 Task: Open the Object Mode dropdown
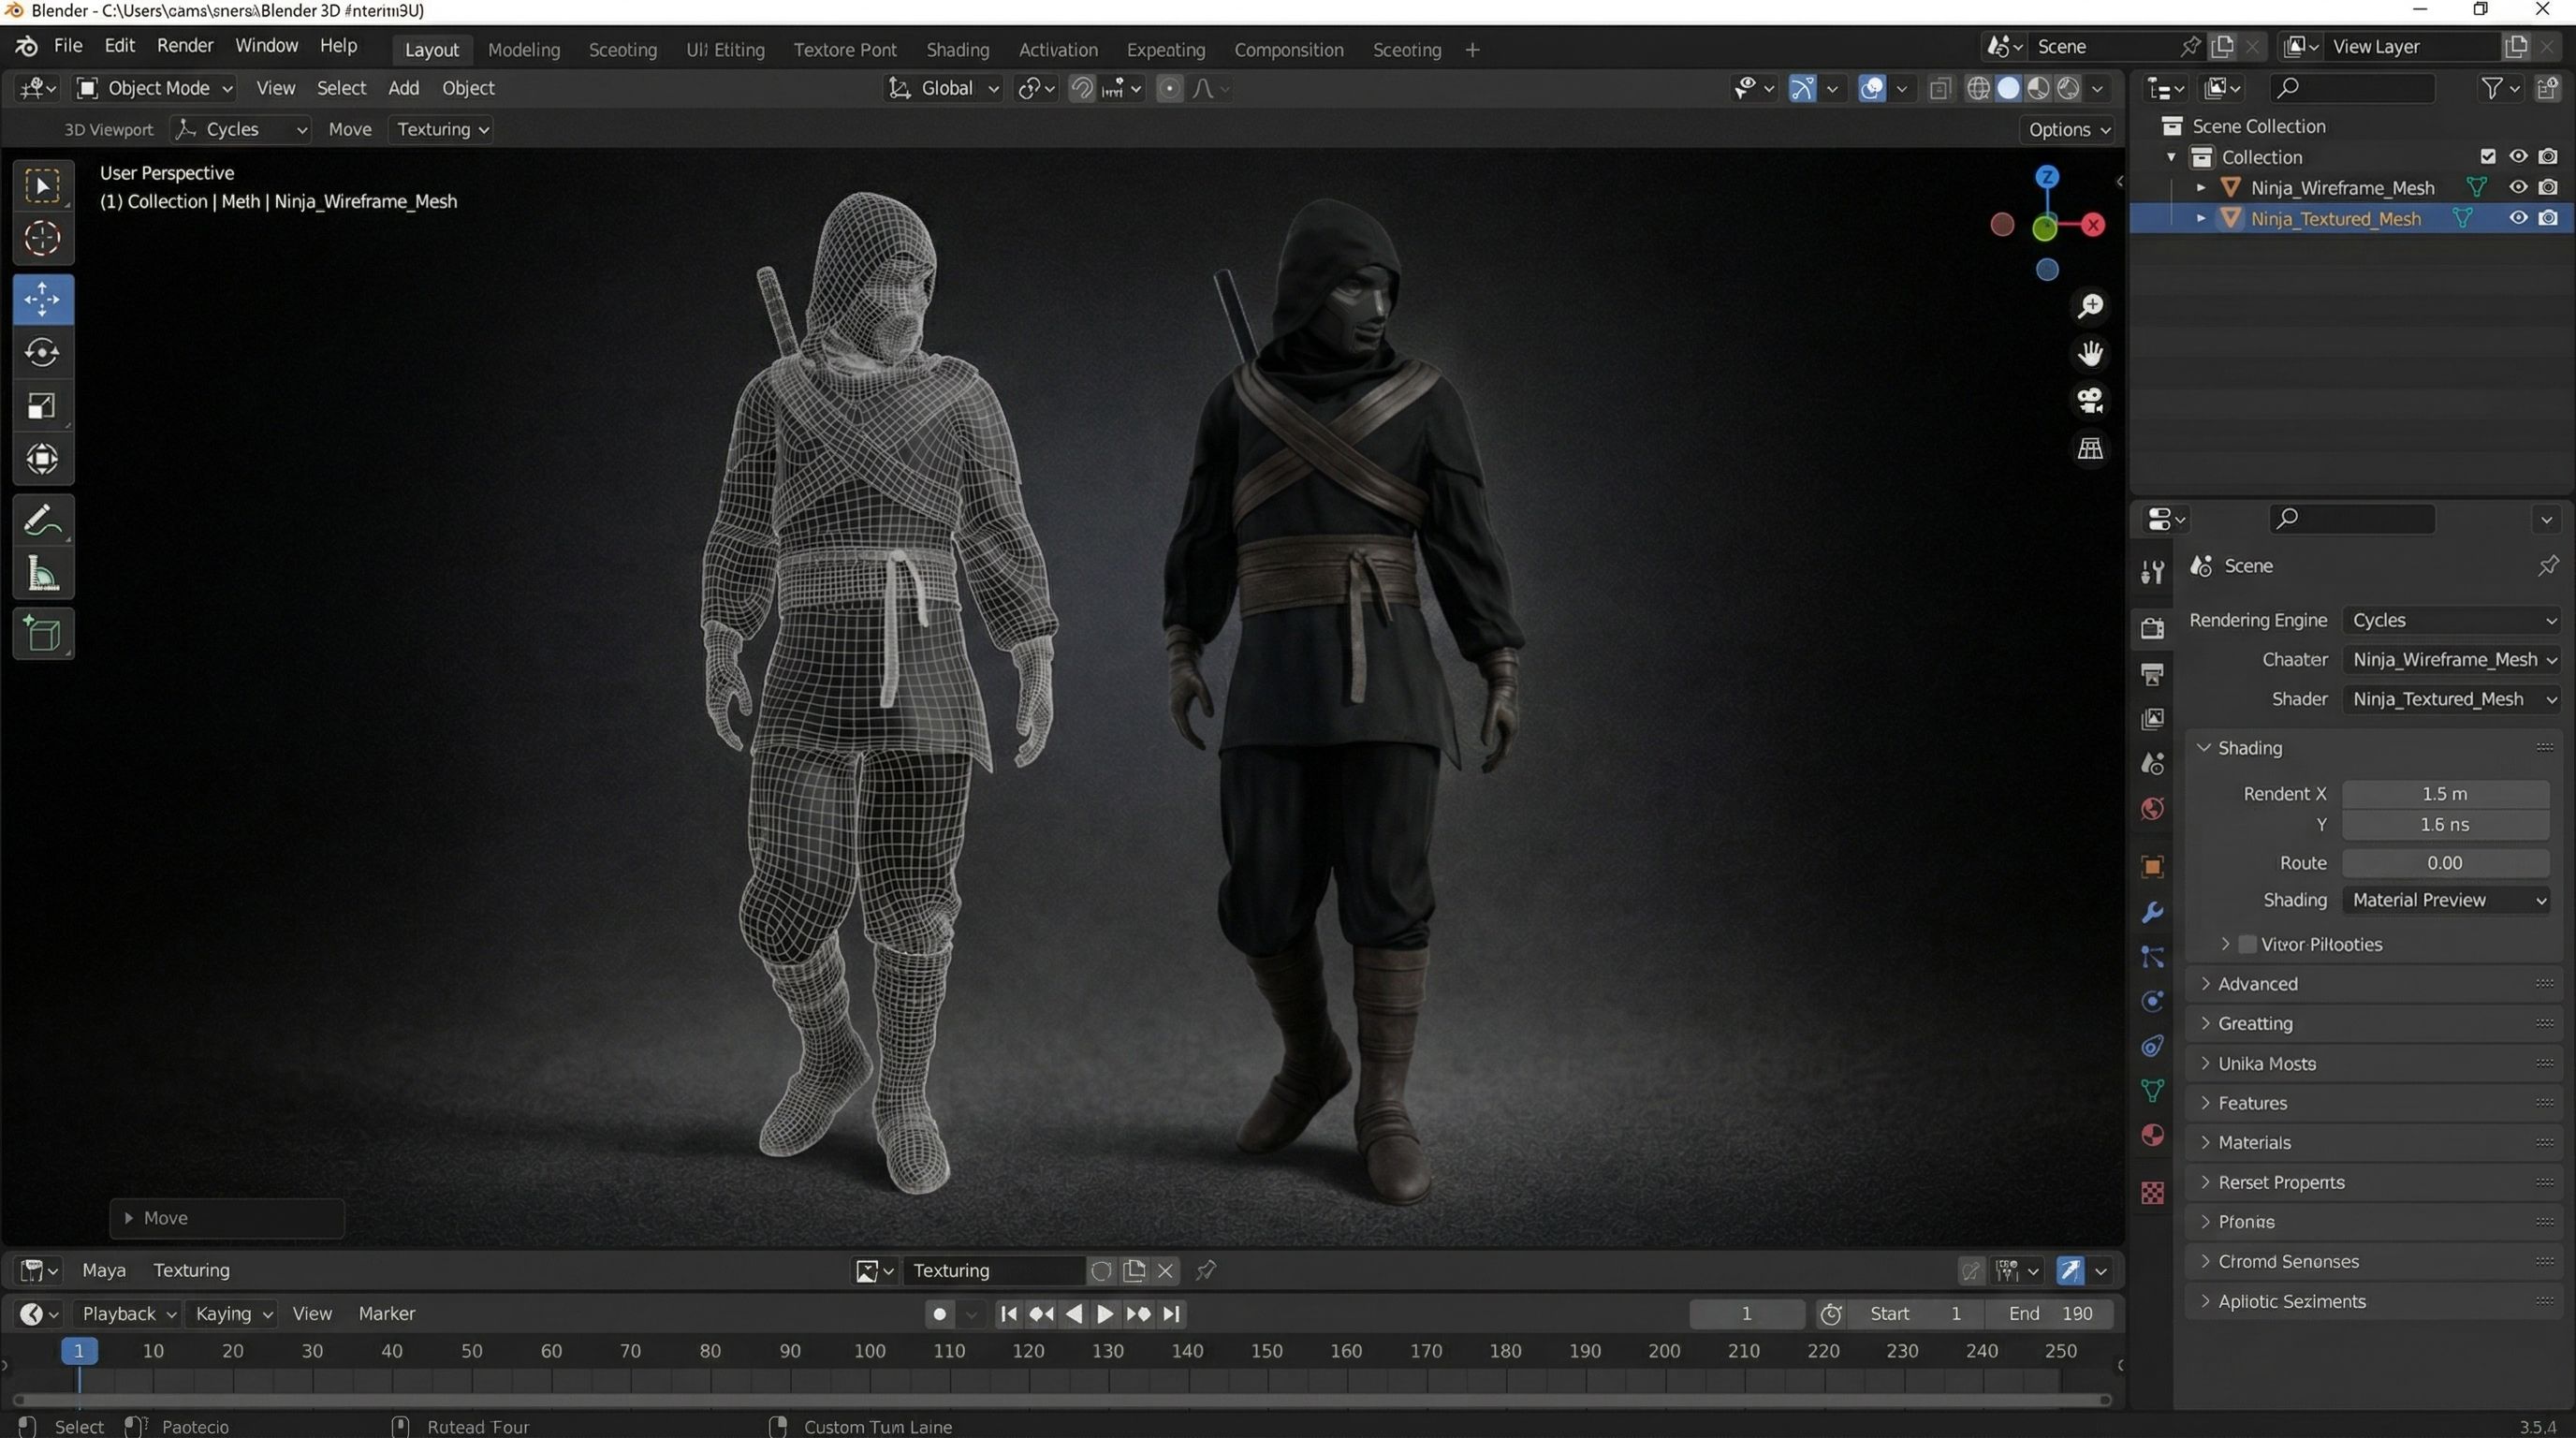coord(155,88)
